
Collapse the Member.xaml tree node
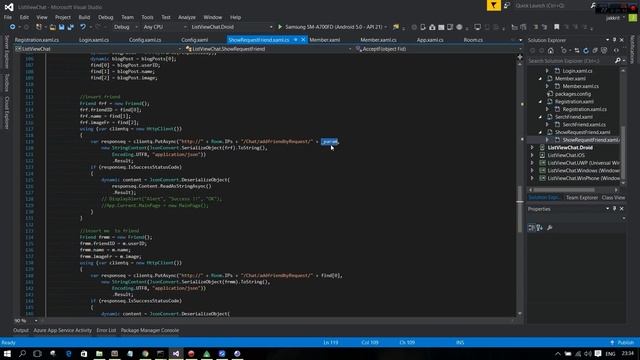coord(540,79)
